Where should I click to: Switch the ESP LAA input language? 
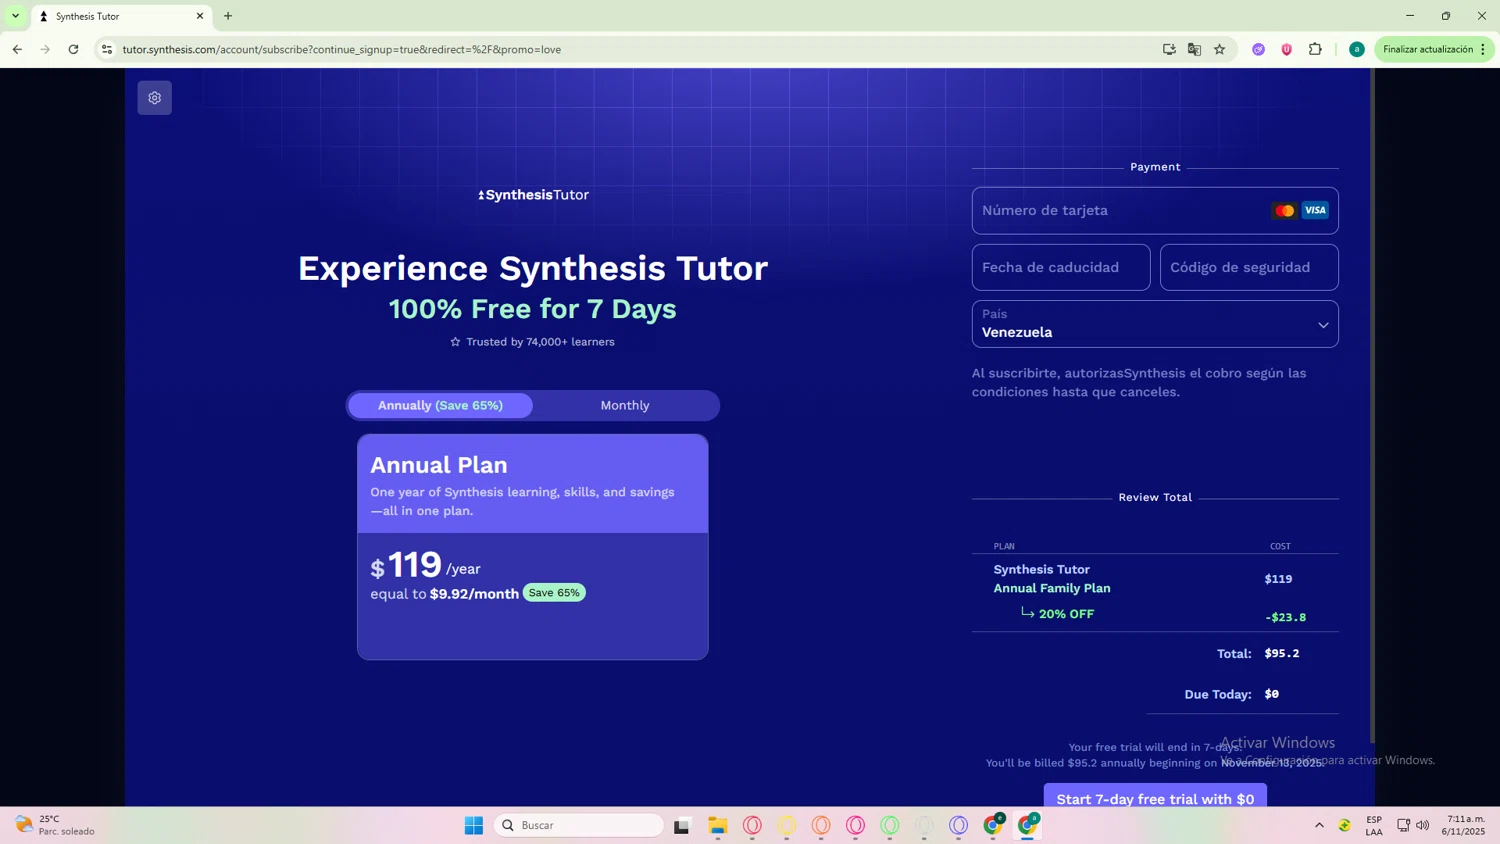pos(1374,825)
